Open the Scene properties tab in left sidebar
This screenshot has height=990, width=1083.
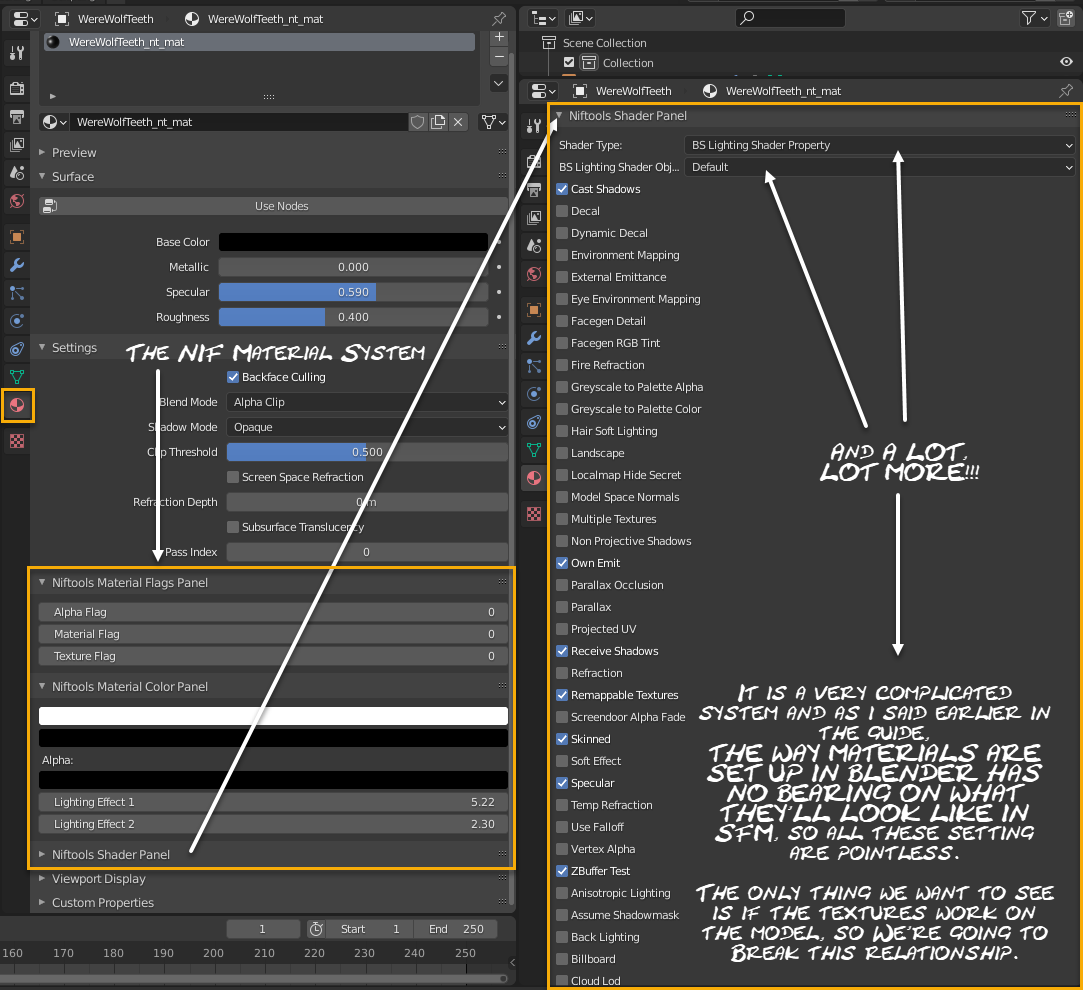[x=17, y=173]
